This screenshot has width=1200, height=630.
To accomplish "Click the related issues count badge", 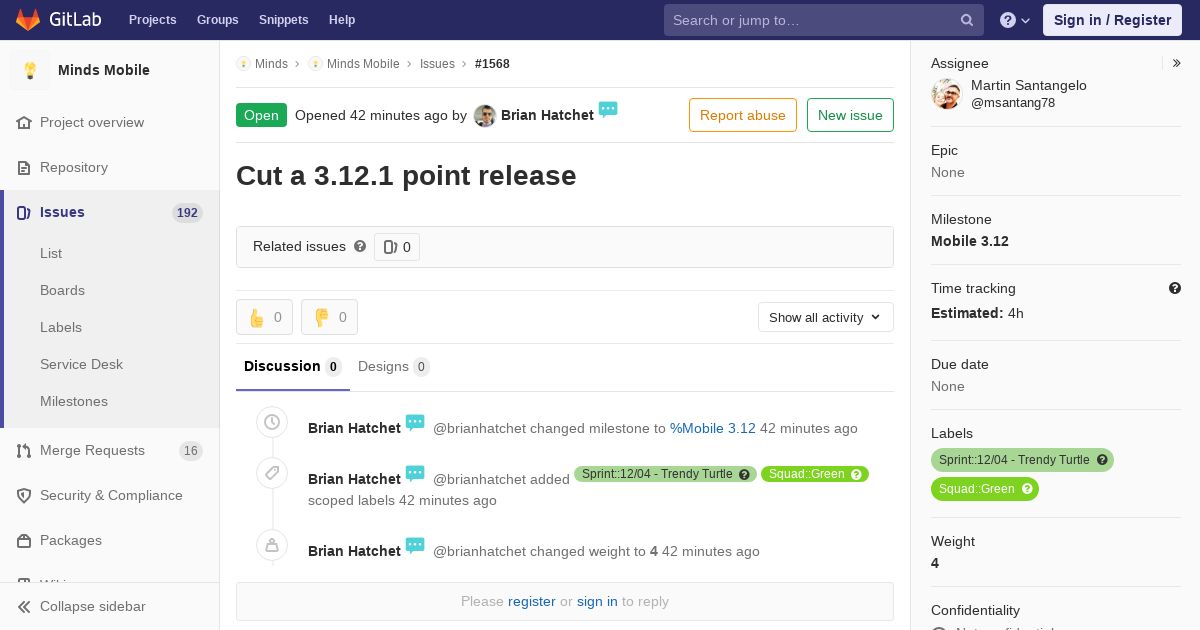I will click(x=397, y=247).
